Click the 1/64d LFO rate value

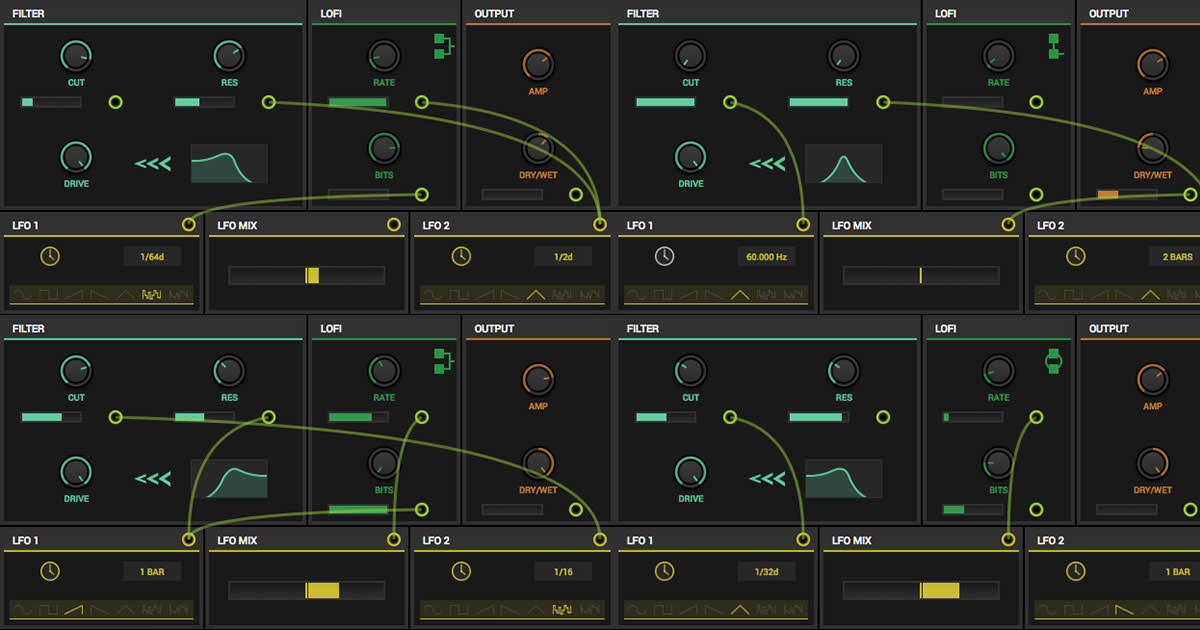pyautogui.click(x=153, y=257)
